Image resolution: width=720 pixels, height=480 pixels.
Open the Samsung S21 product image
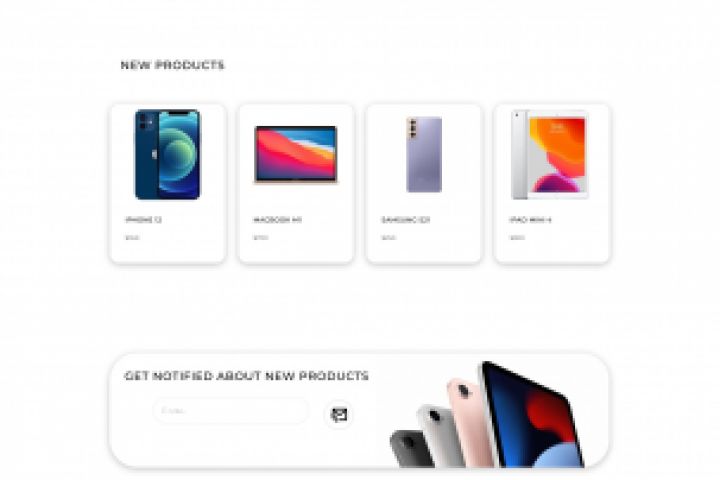[424, 154]
